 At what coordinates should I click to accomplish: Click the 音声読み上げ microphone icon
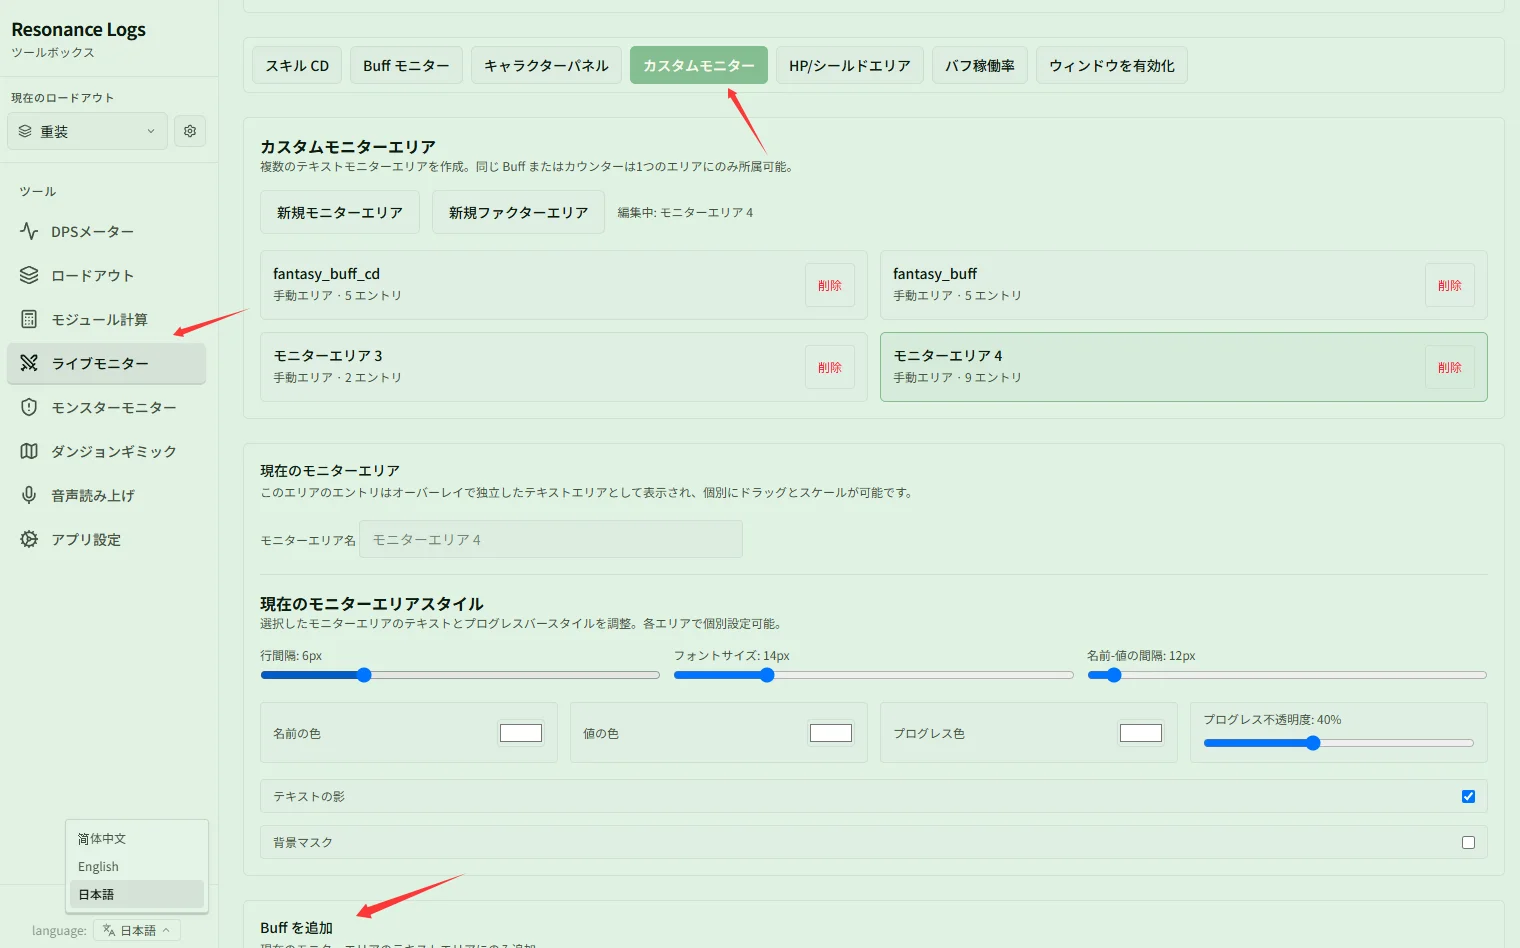(x=29, y=495)
